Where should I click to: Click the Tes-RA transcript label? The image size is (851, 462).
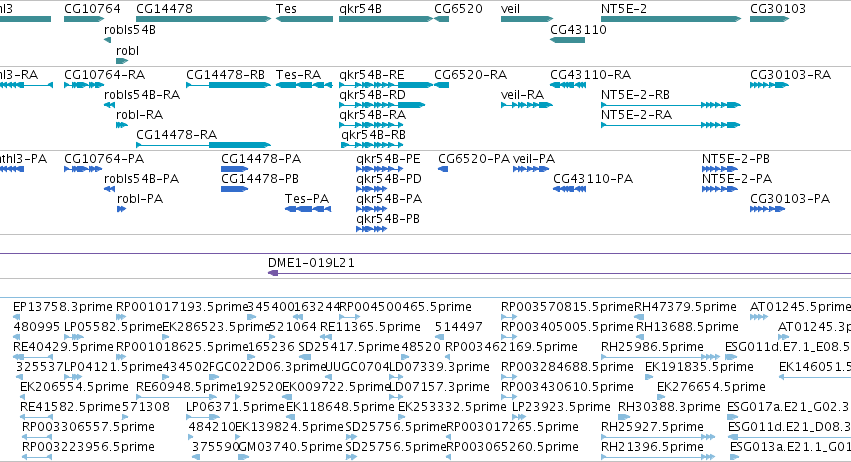point(299,75)
